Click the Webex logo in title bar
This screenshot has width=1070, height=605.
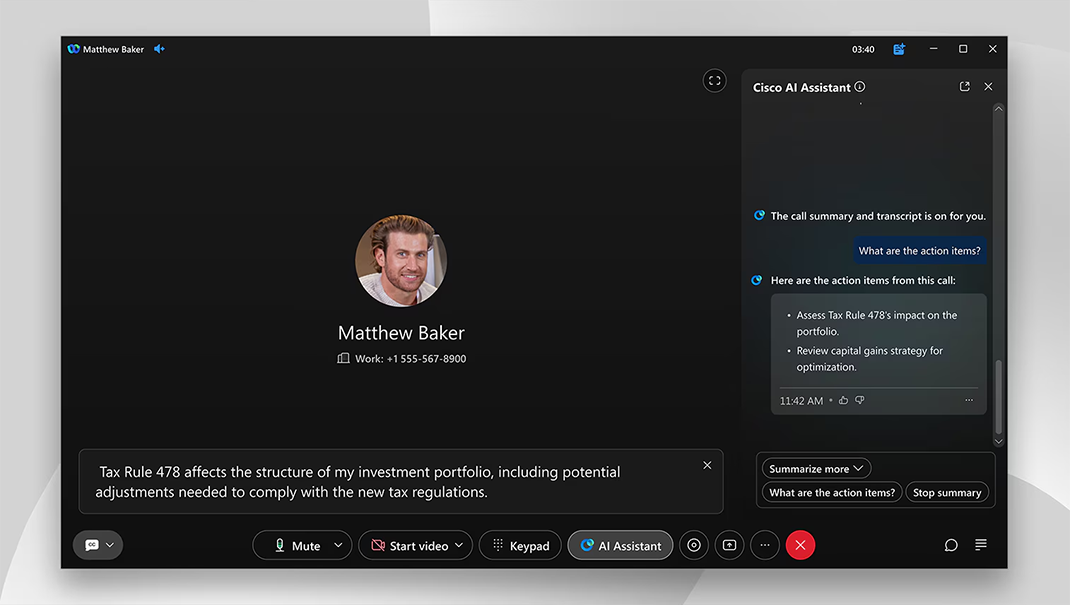pyautogui.click(x=73, y=49)
